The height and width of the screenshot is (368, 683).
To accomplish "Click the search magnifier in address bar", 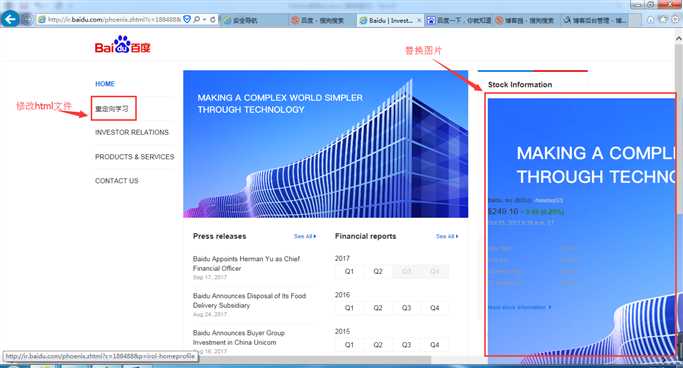I will (x=197, y=20).
